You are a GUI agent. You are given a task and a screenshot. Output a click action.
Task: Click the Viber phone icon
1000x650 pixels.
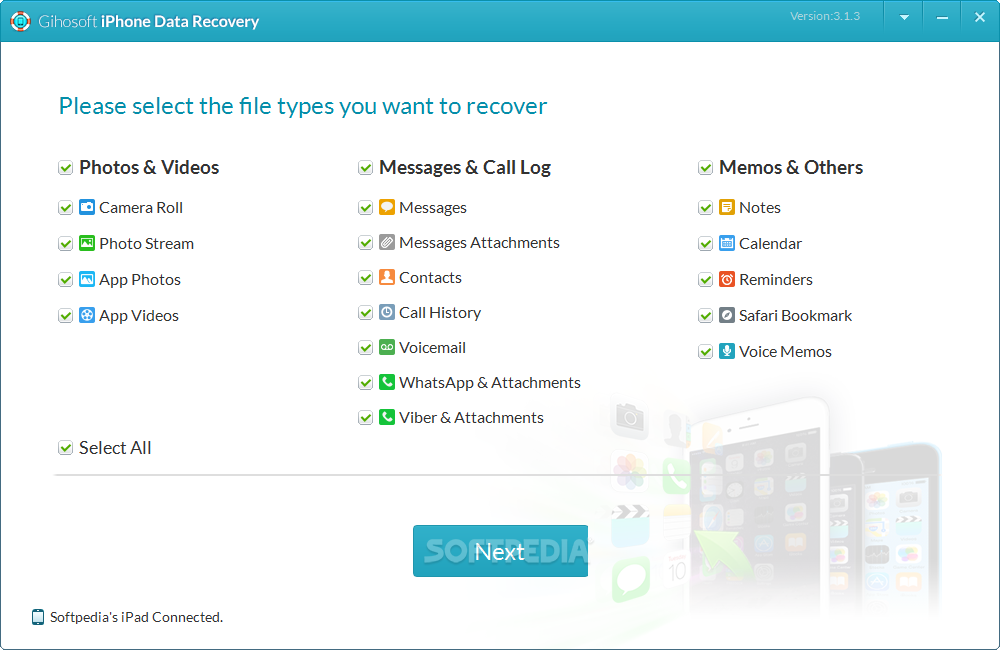(386, 417)
